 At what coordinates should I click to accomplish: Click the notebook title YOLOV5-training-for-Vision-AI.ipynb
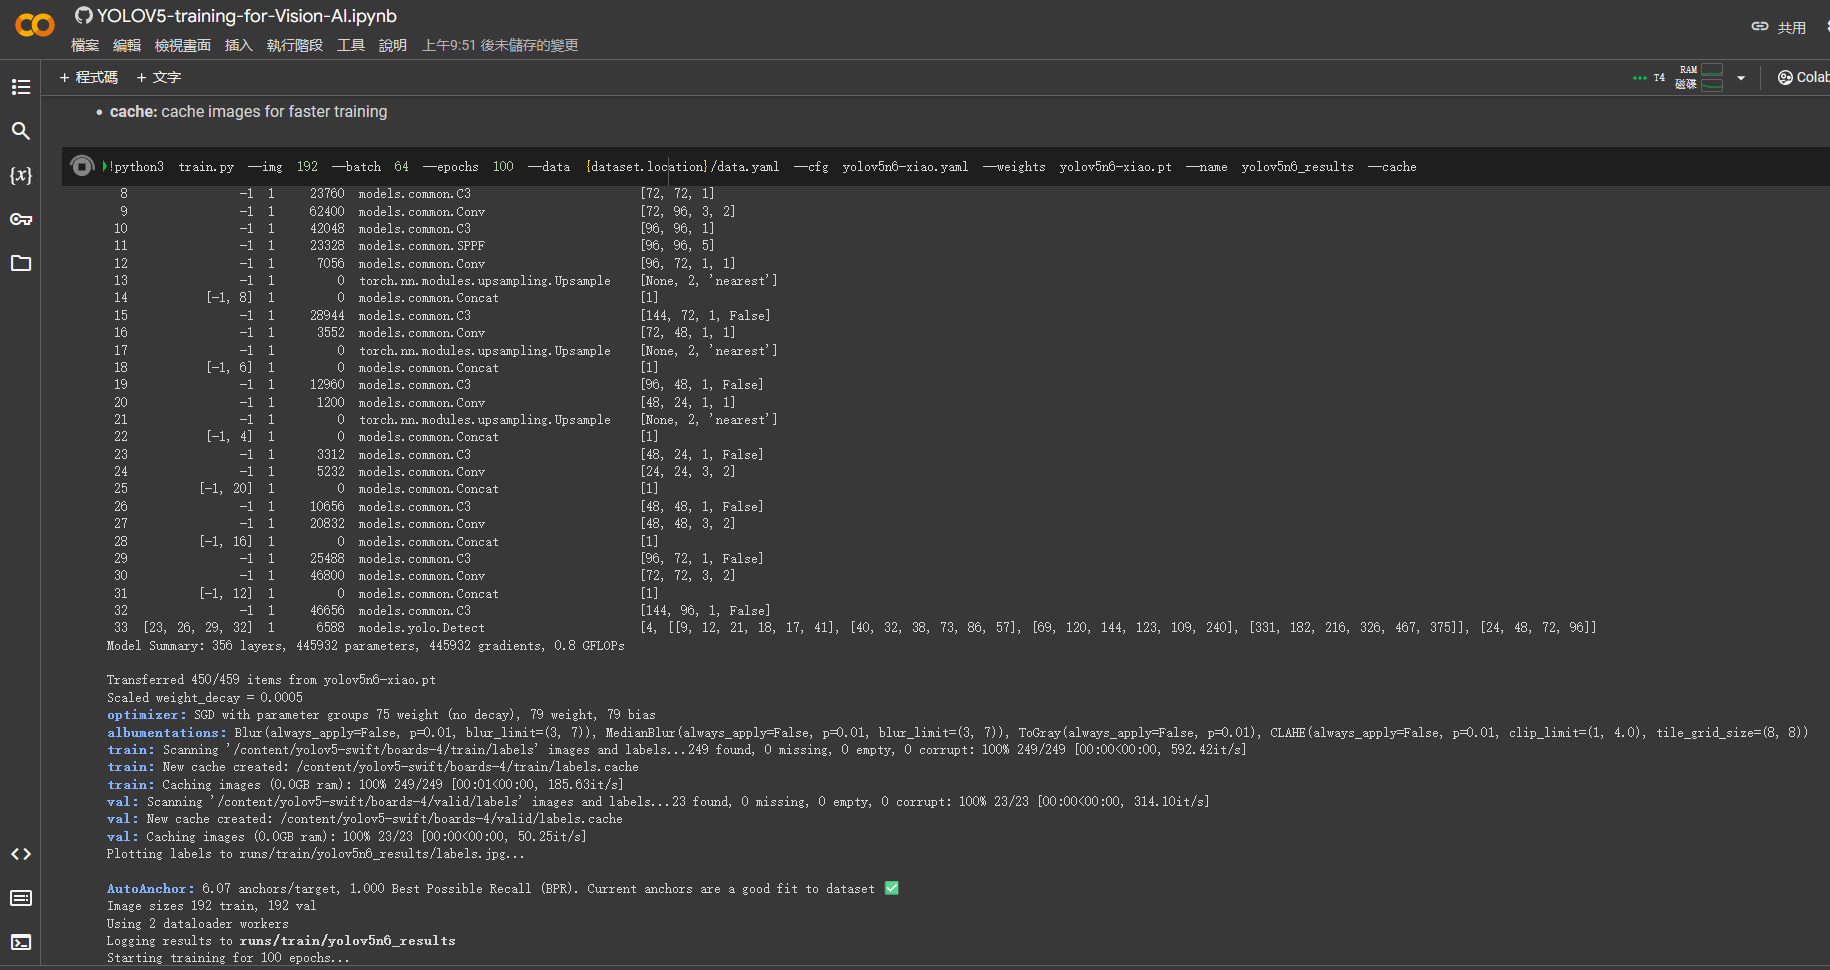click(x=247, y=16)
